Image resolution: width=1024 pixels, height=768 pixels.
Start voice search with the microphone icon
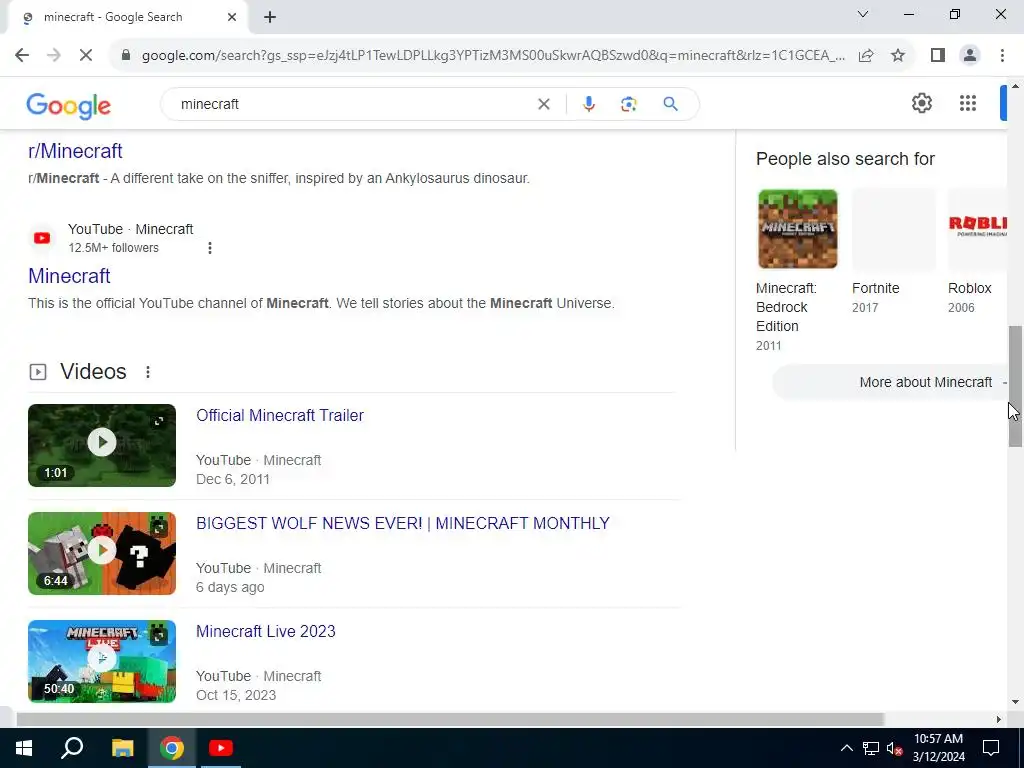[588, 104]
